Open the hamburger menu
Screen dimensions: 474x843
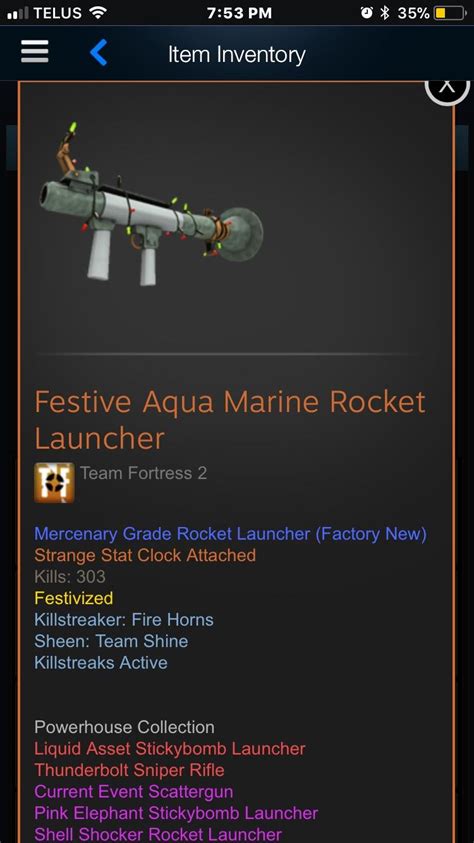coord(35,53)
